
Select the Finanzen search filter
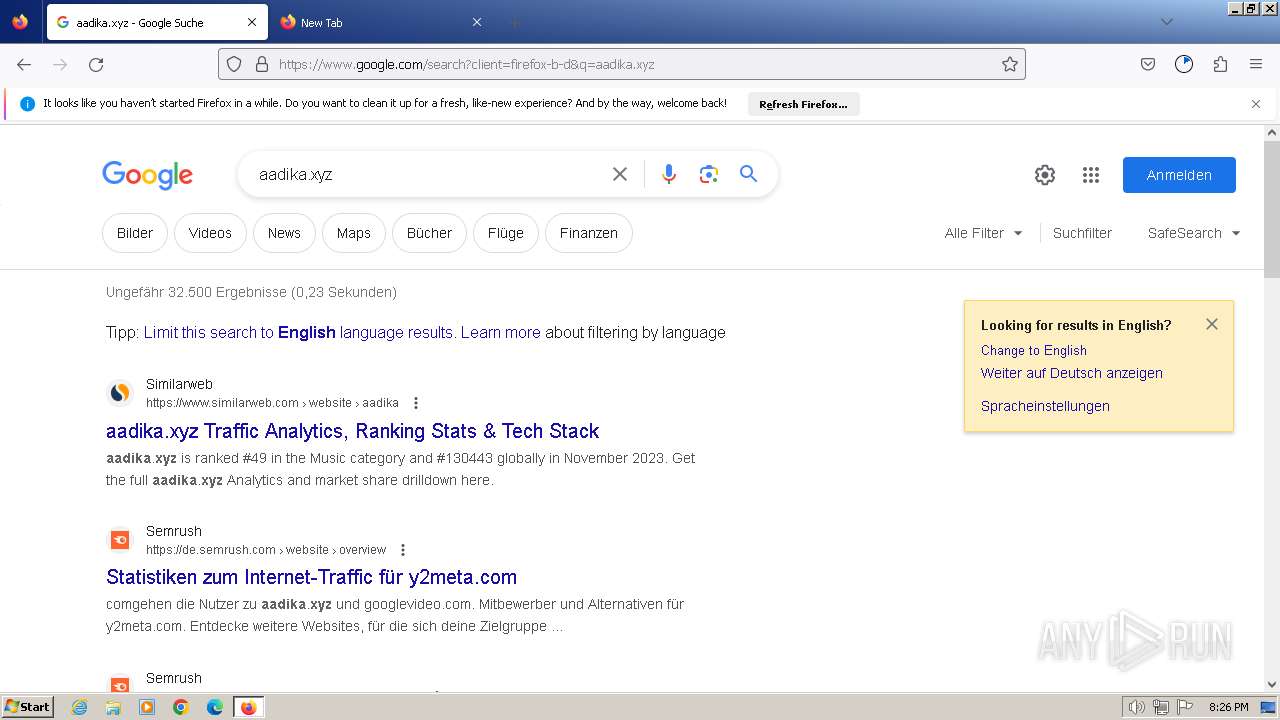[589, 233]
